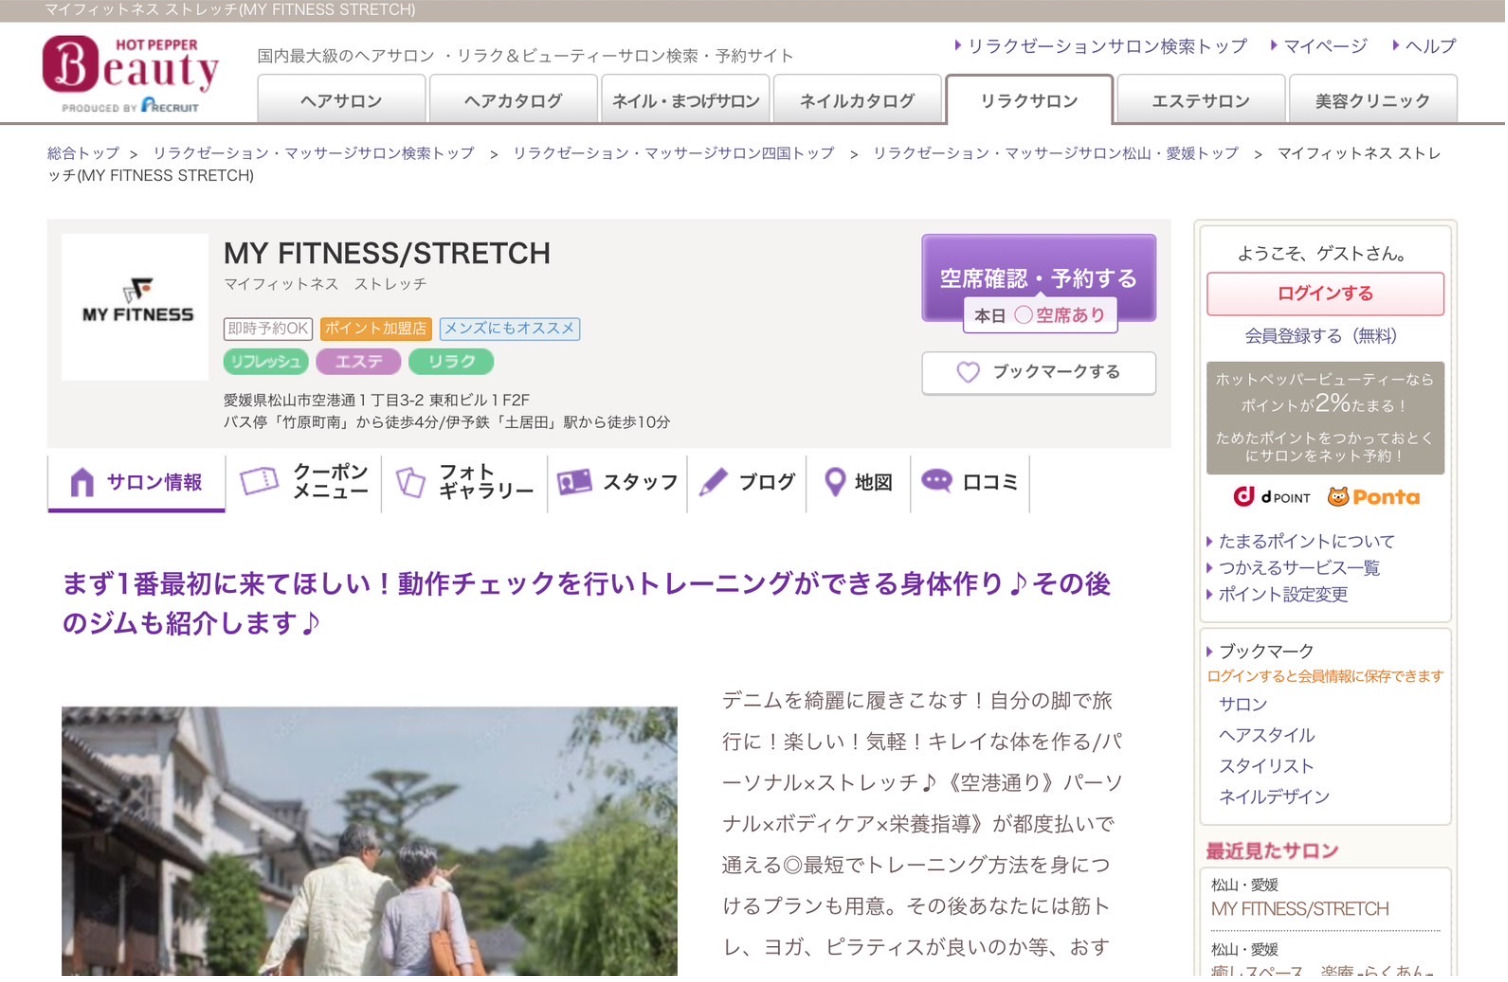Click the d POINT logo

[1272, 497]
